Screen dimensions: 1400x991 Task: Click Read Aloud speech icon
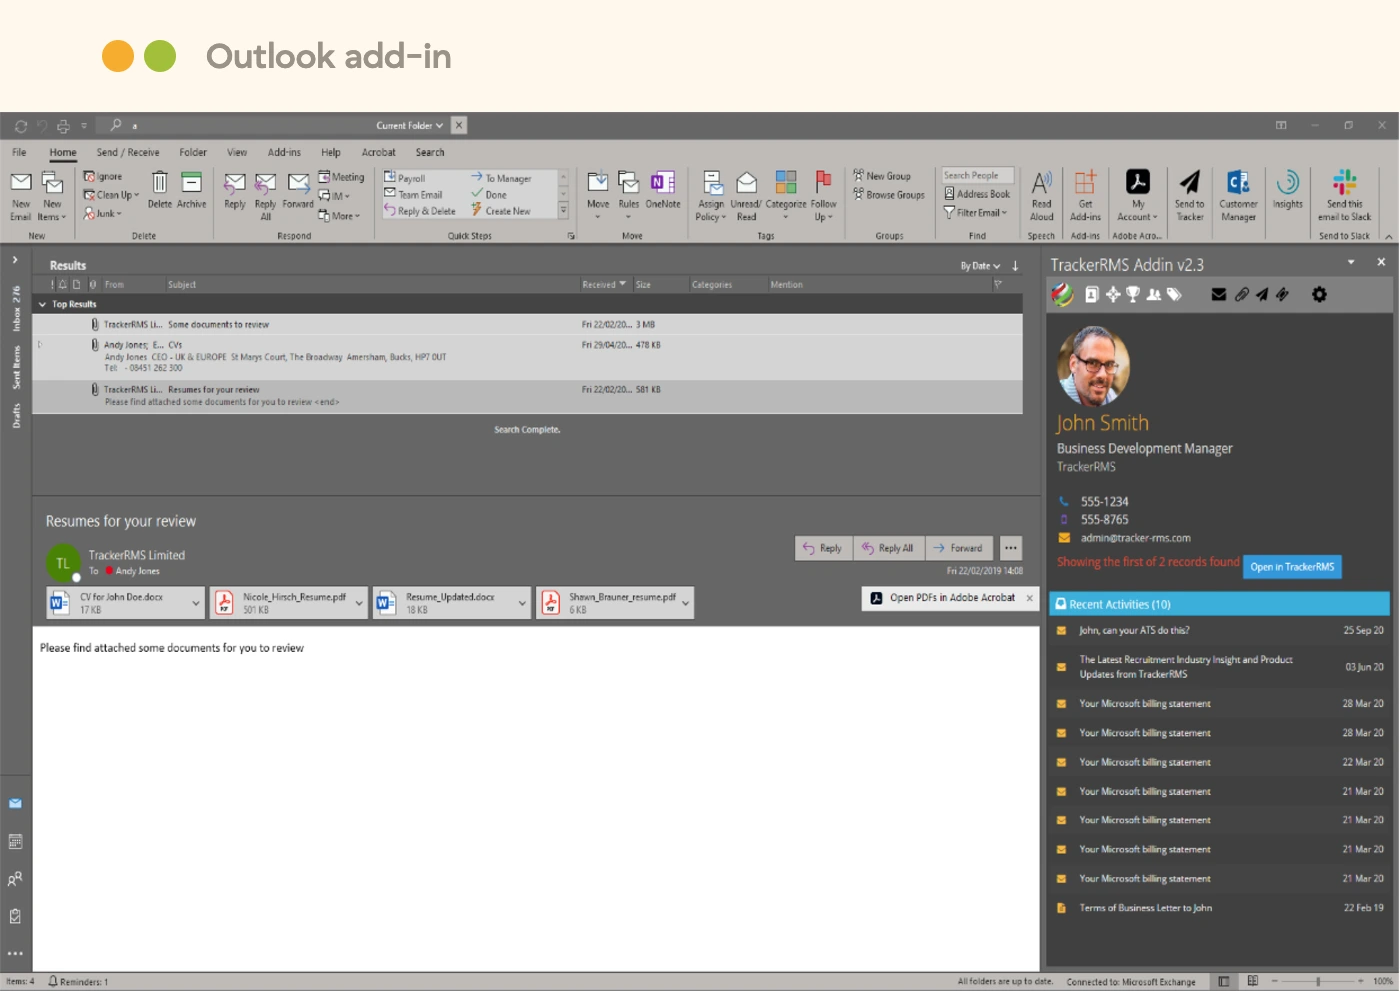pyautogui.click(x=1041, y=196)
